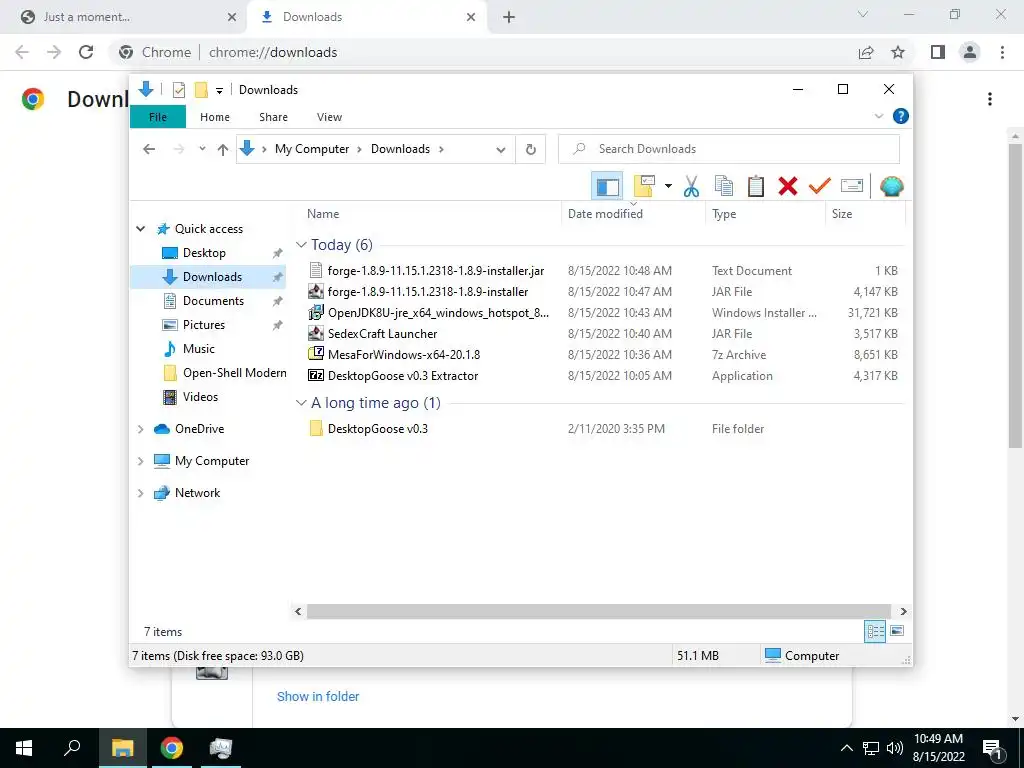The image size is (1024, 768).
Task: Switch to Details view icon
Action: pos(875,632)
